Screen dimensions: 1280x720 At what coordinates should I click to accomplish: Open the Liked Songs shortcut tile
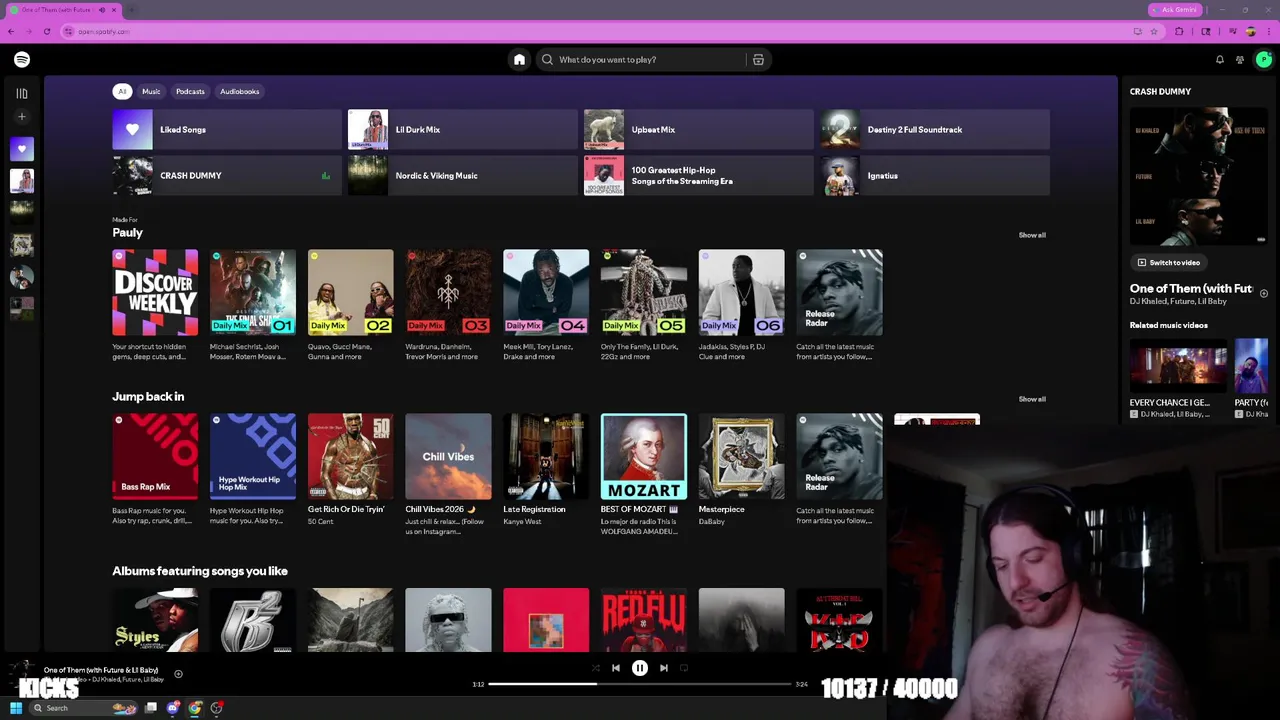coord(227,129)
